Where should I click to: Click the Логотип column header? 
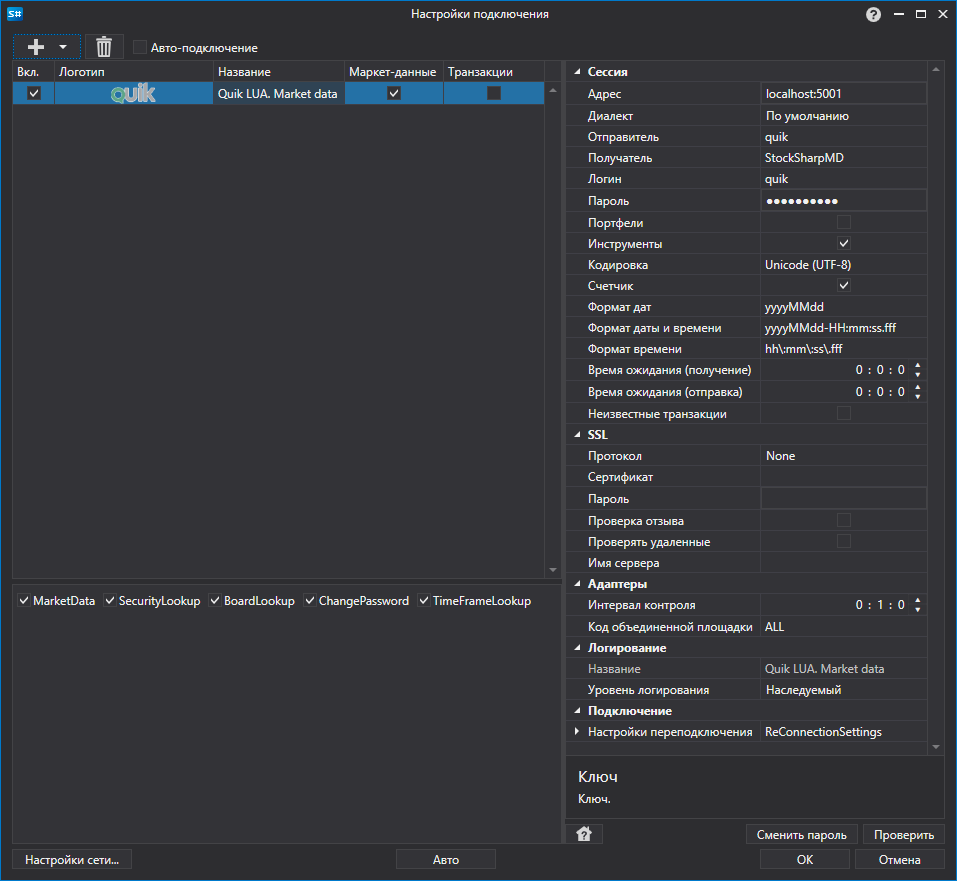click(x=134, y=71)
